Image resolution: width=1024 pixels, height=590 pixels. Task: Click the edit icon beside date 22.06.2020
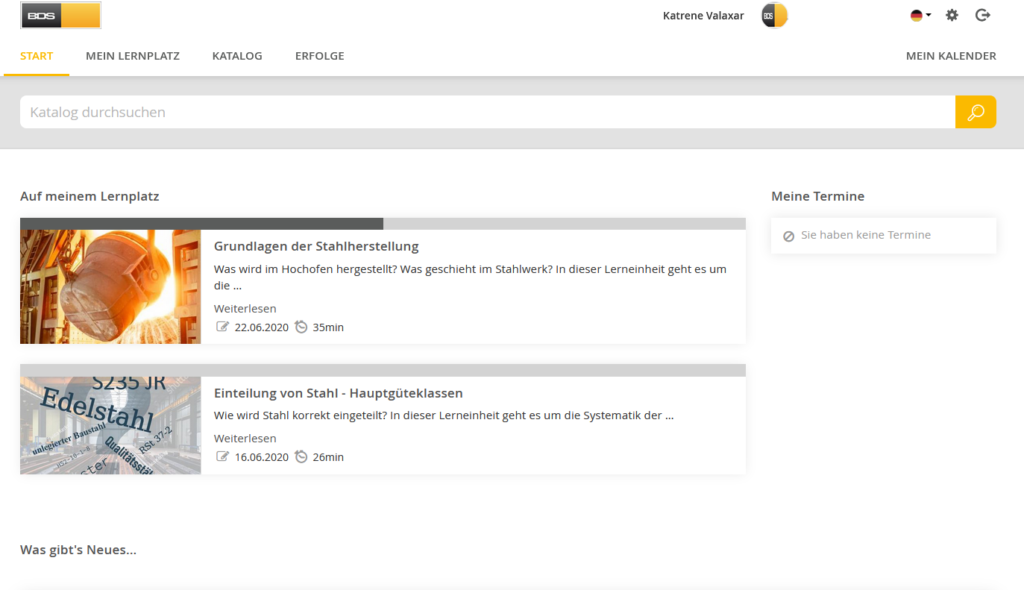tap(222, 326)
